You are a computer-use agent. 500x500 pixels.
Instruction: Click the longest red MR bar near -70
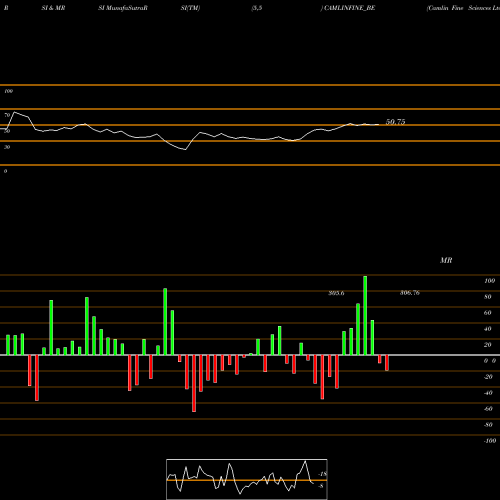coord(194,383)
